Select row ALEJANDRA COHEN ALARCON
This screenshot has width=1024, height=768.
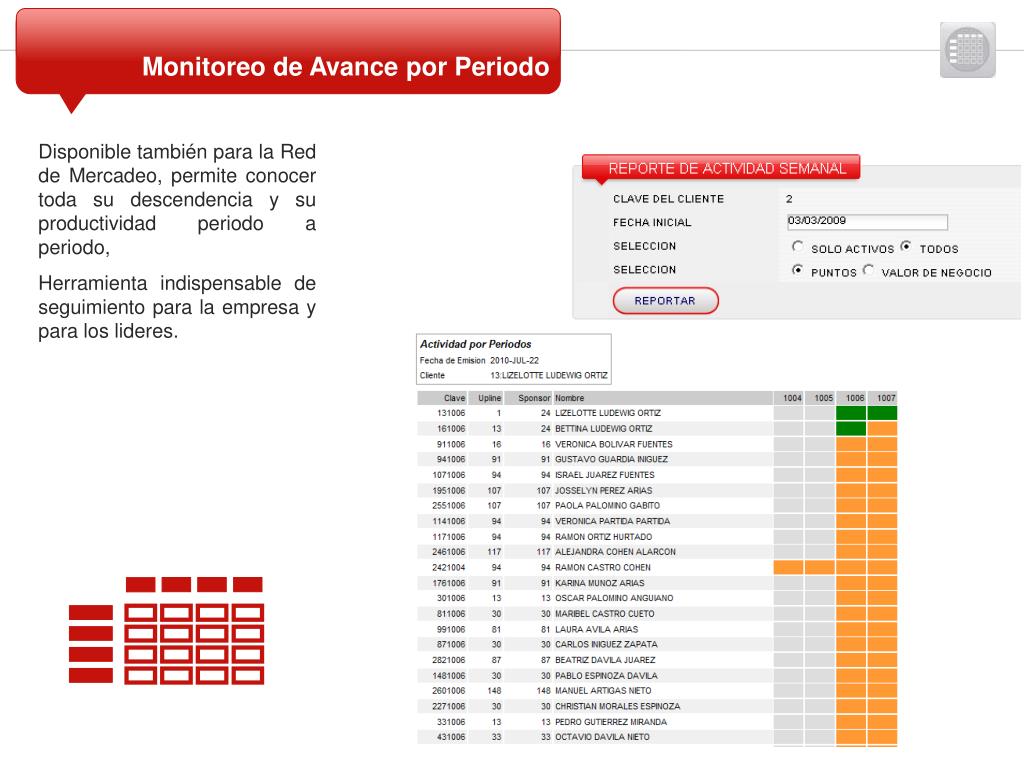657,552
